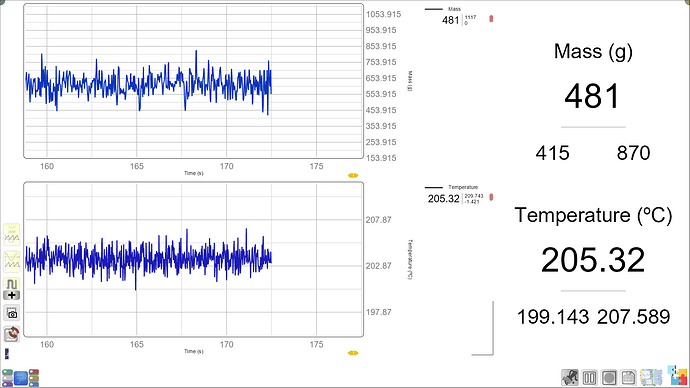Click the 1053.915 label on the Mass axis
This screenshot has width=690, height=388.
(x=383, y=15)
